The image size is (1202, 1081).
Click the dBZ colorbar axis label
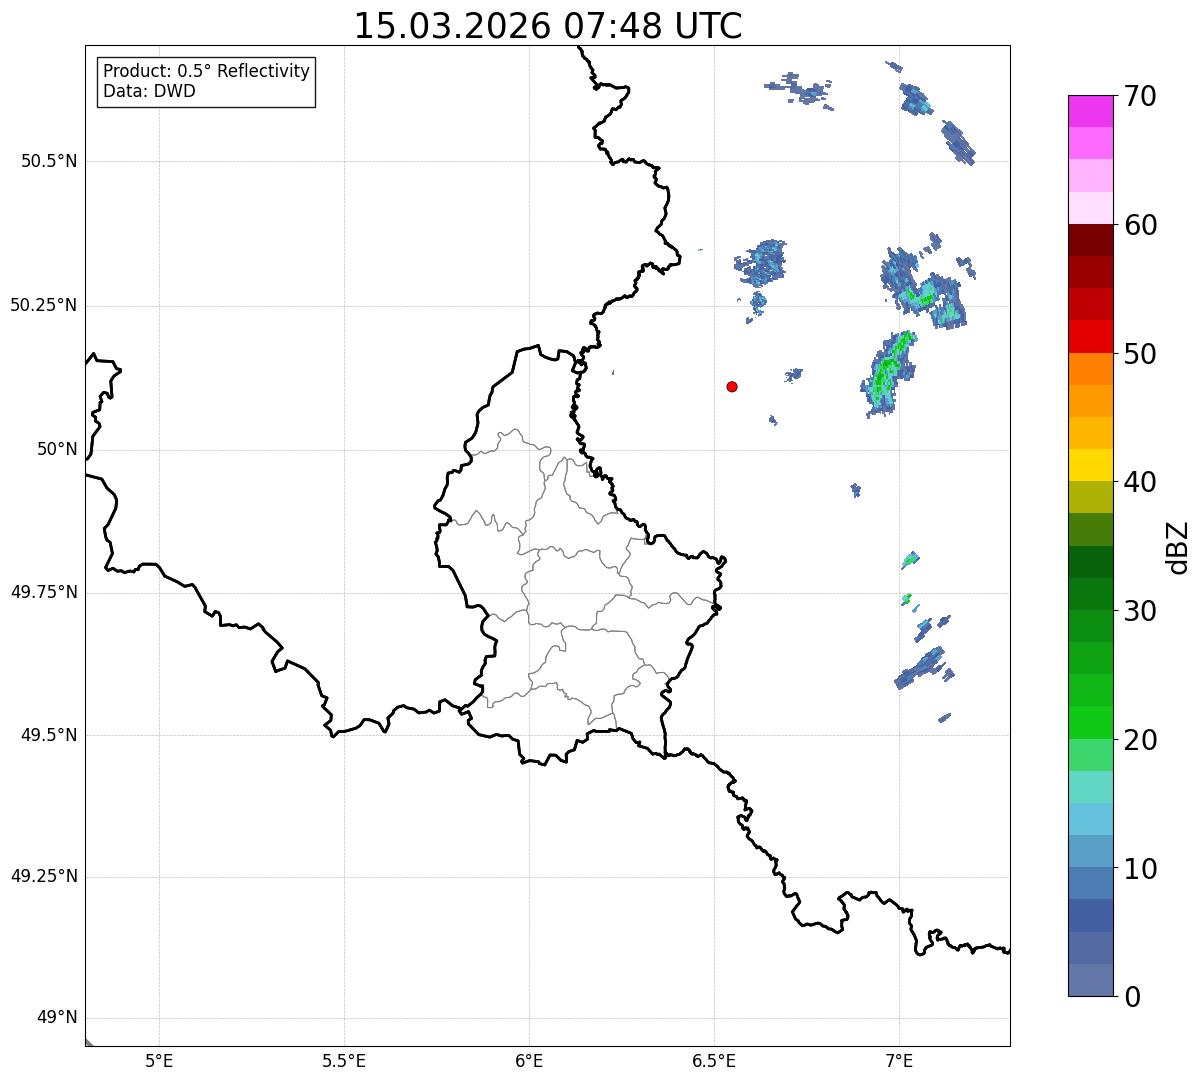coord(1178,547)
